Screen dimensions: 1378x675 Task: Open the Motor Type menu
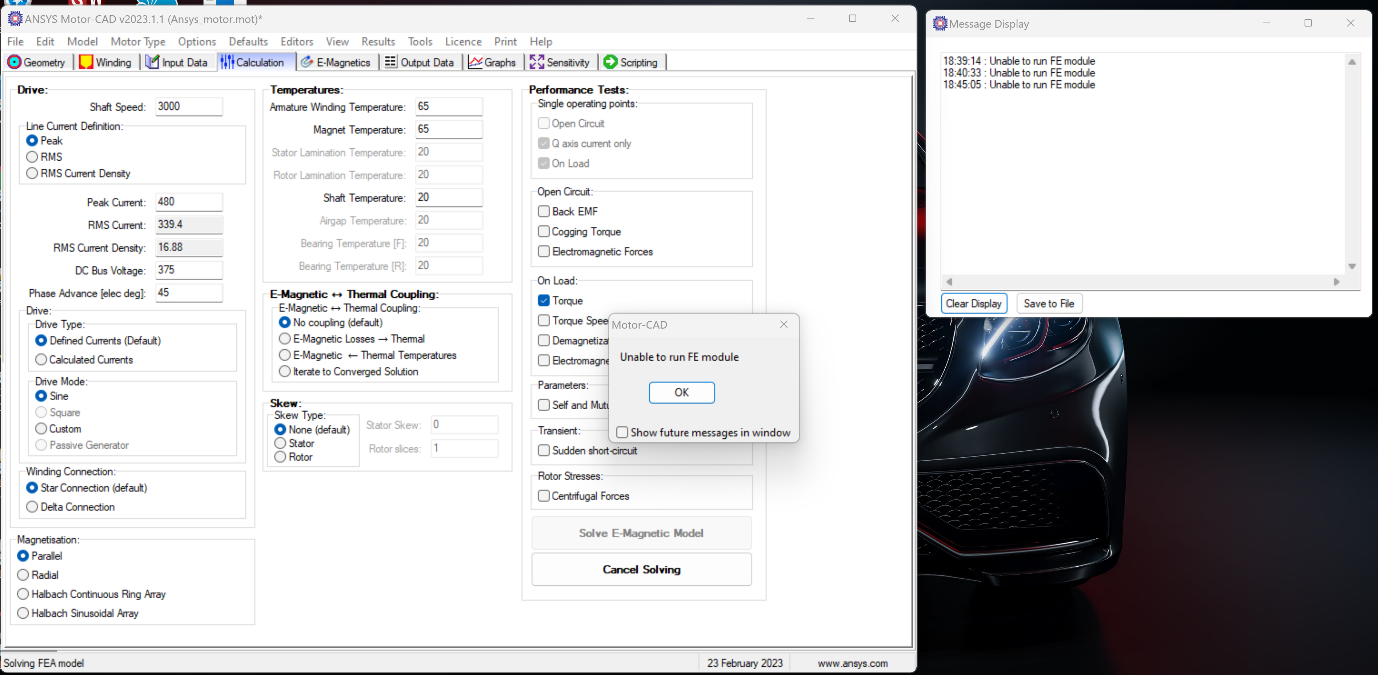138,42
